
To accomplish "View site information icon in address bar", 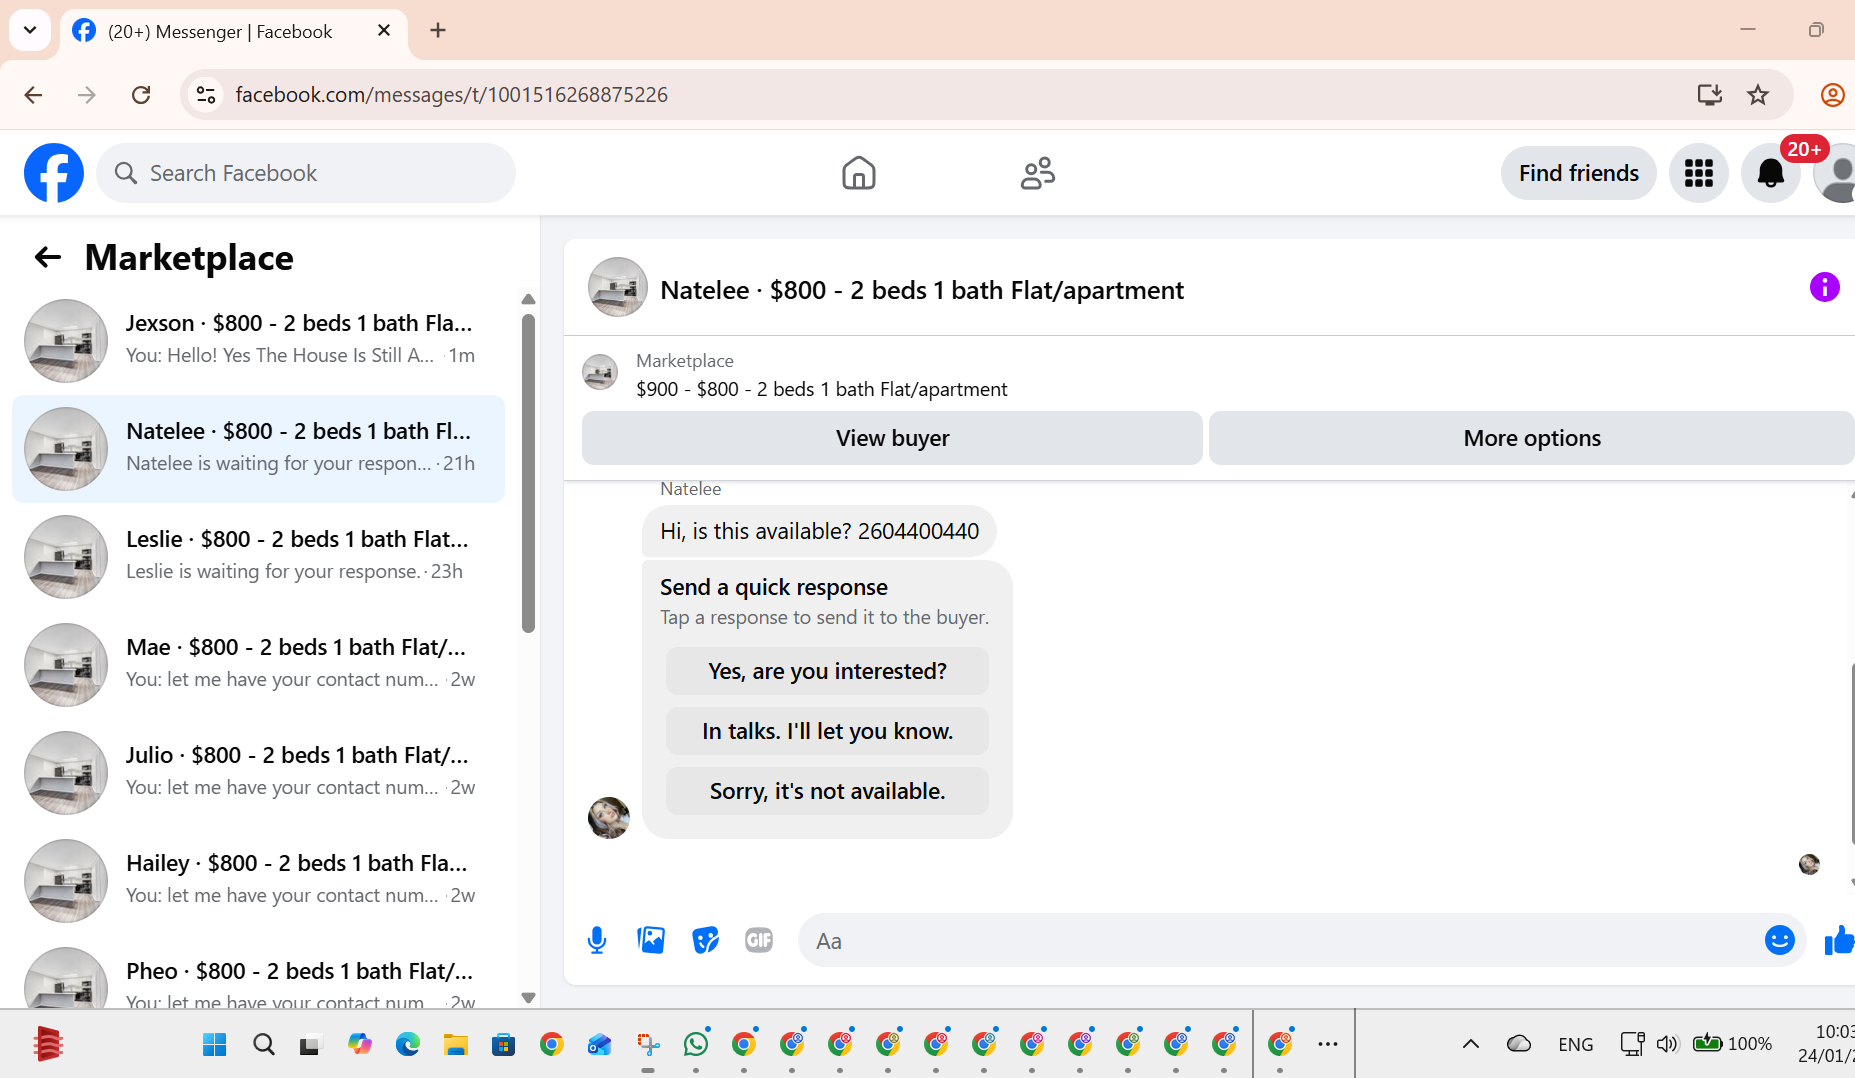I will tap(206, 95).
